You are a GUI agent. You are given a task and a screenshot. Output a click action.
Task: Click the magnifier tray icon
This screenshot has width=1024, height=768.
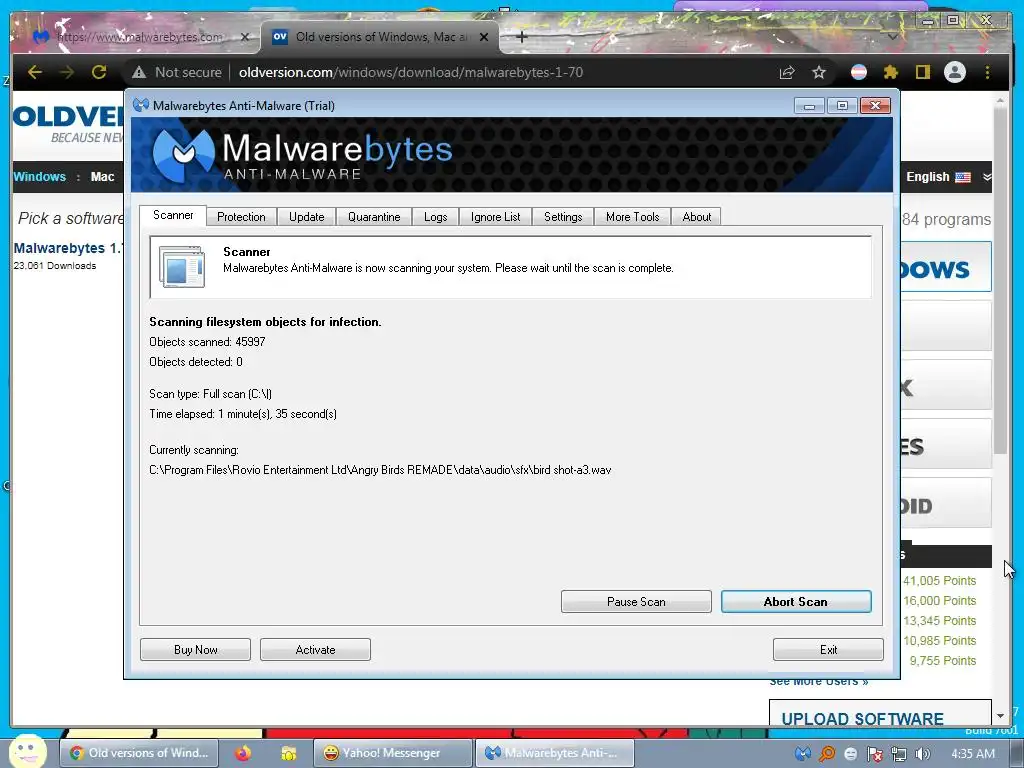click(x=827, y=754)
